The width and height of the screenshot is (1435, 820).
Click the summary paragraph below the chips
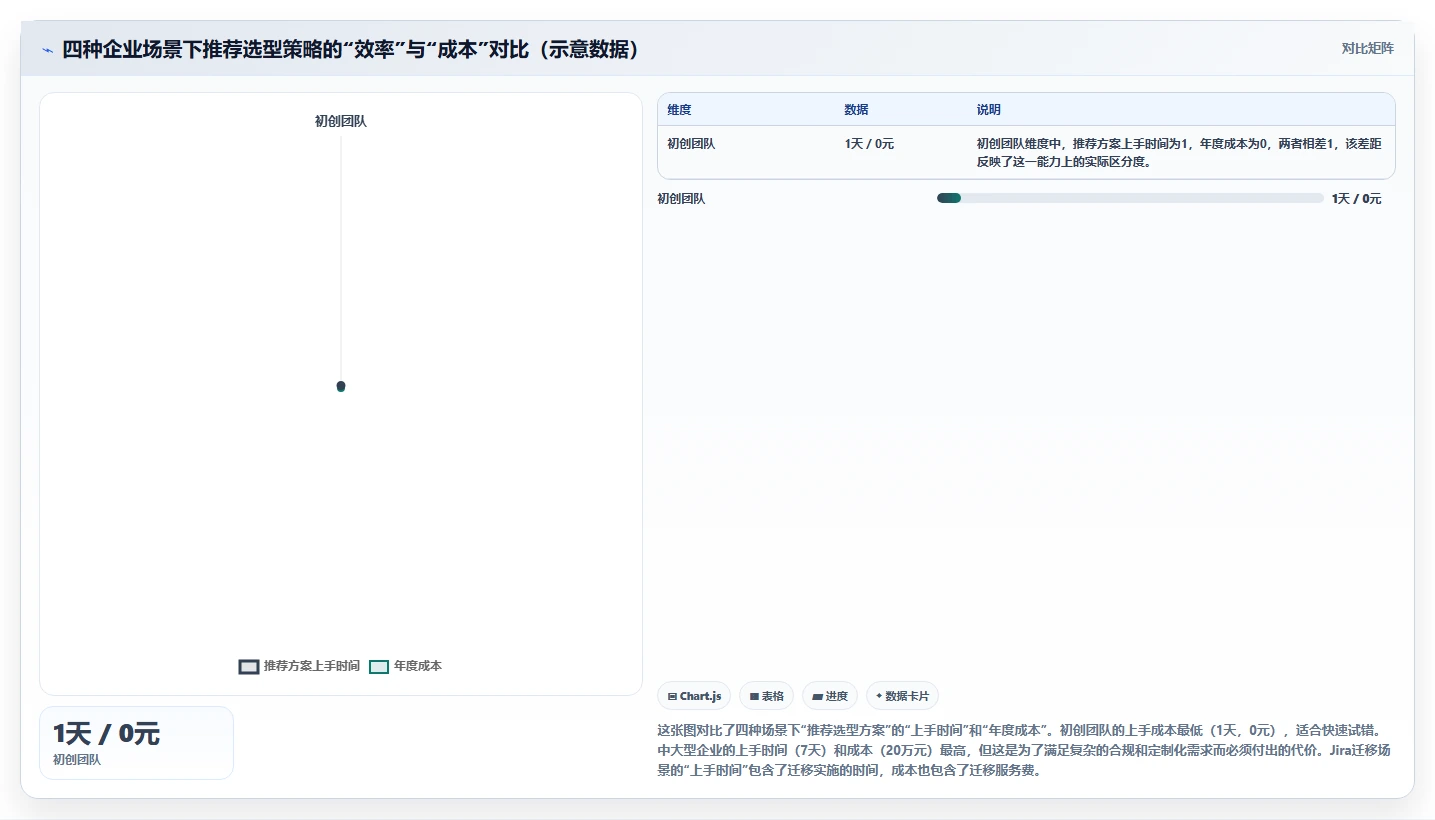1026,750
